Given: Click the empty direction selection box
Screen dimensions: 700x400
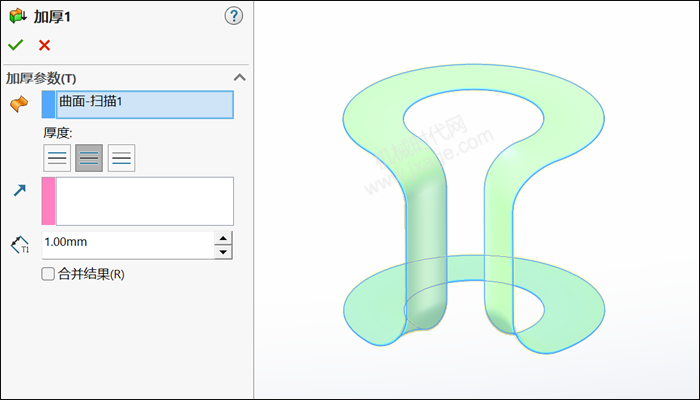Looking at the screenshot, I should (x=145, y=201).
